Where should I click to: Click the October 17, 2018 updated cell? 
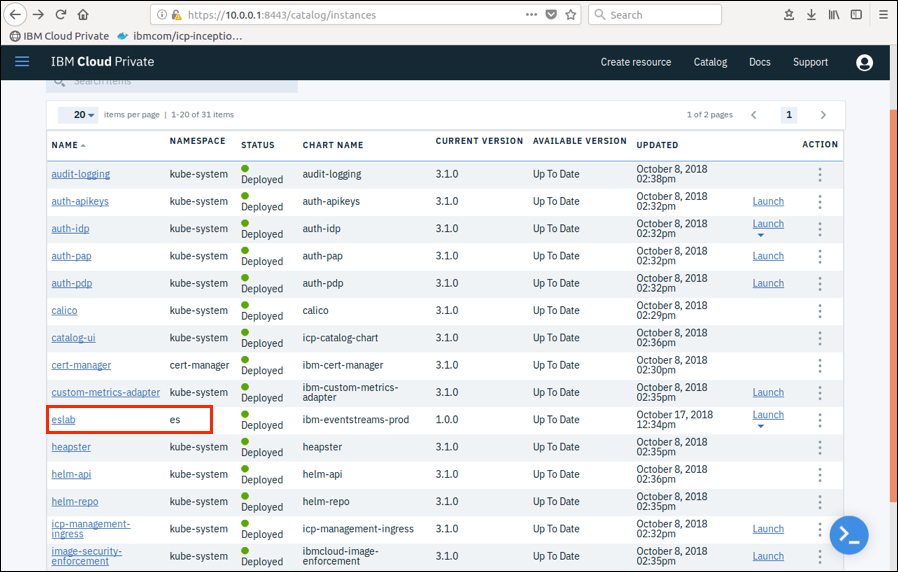(675, 420)
